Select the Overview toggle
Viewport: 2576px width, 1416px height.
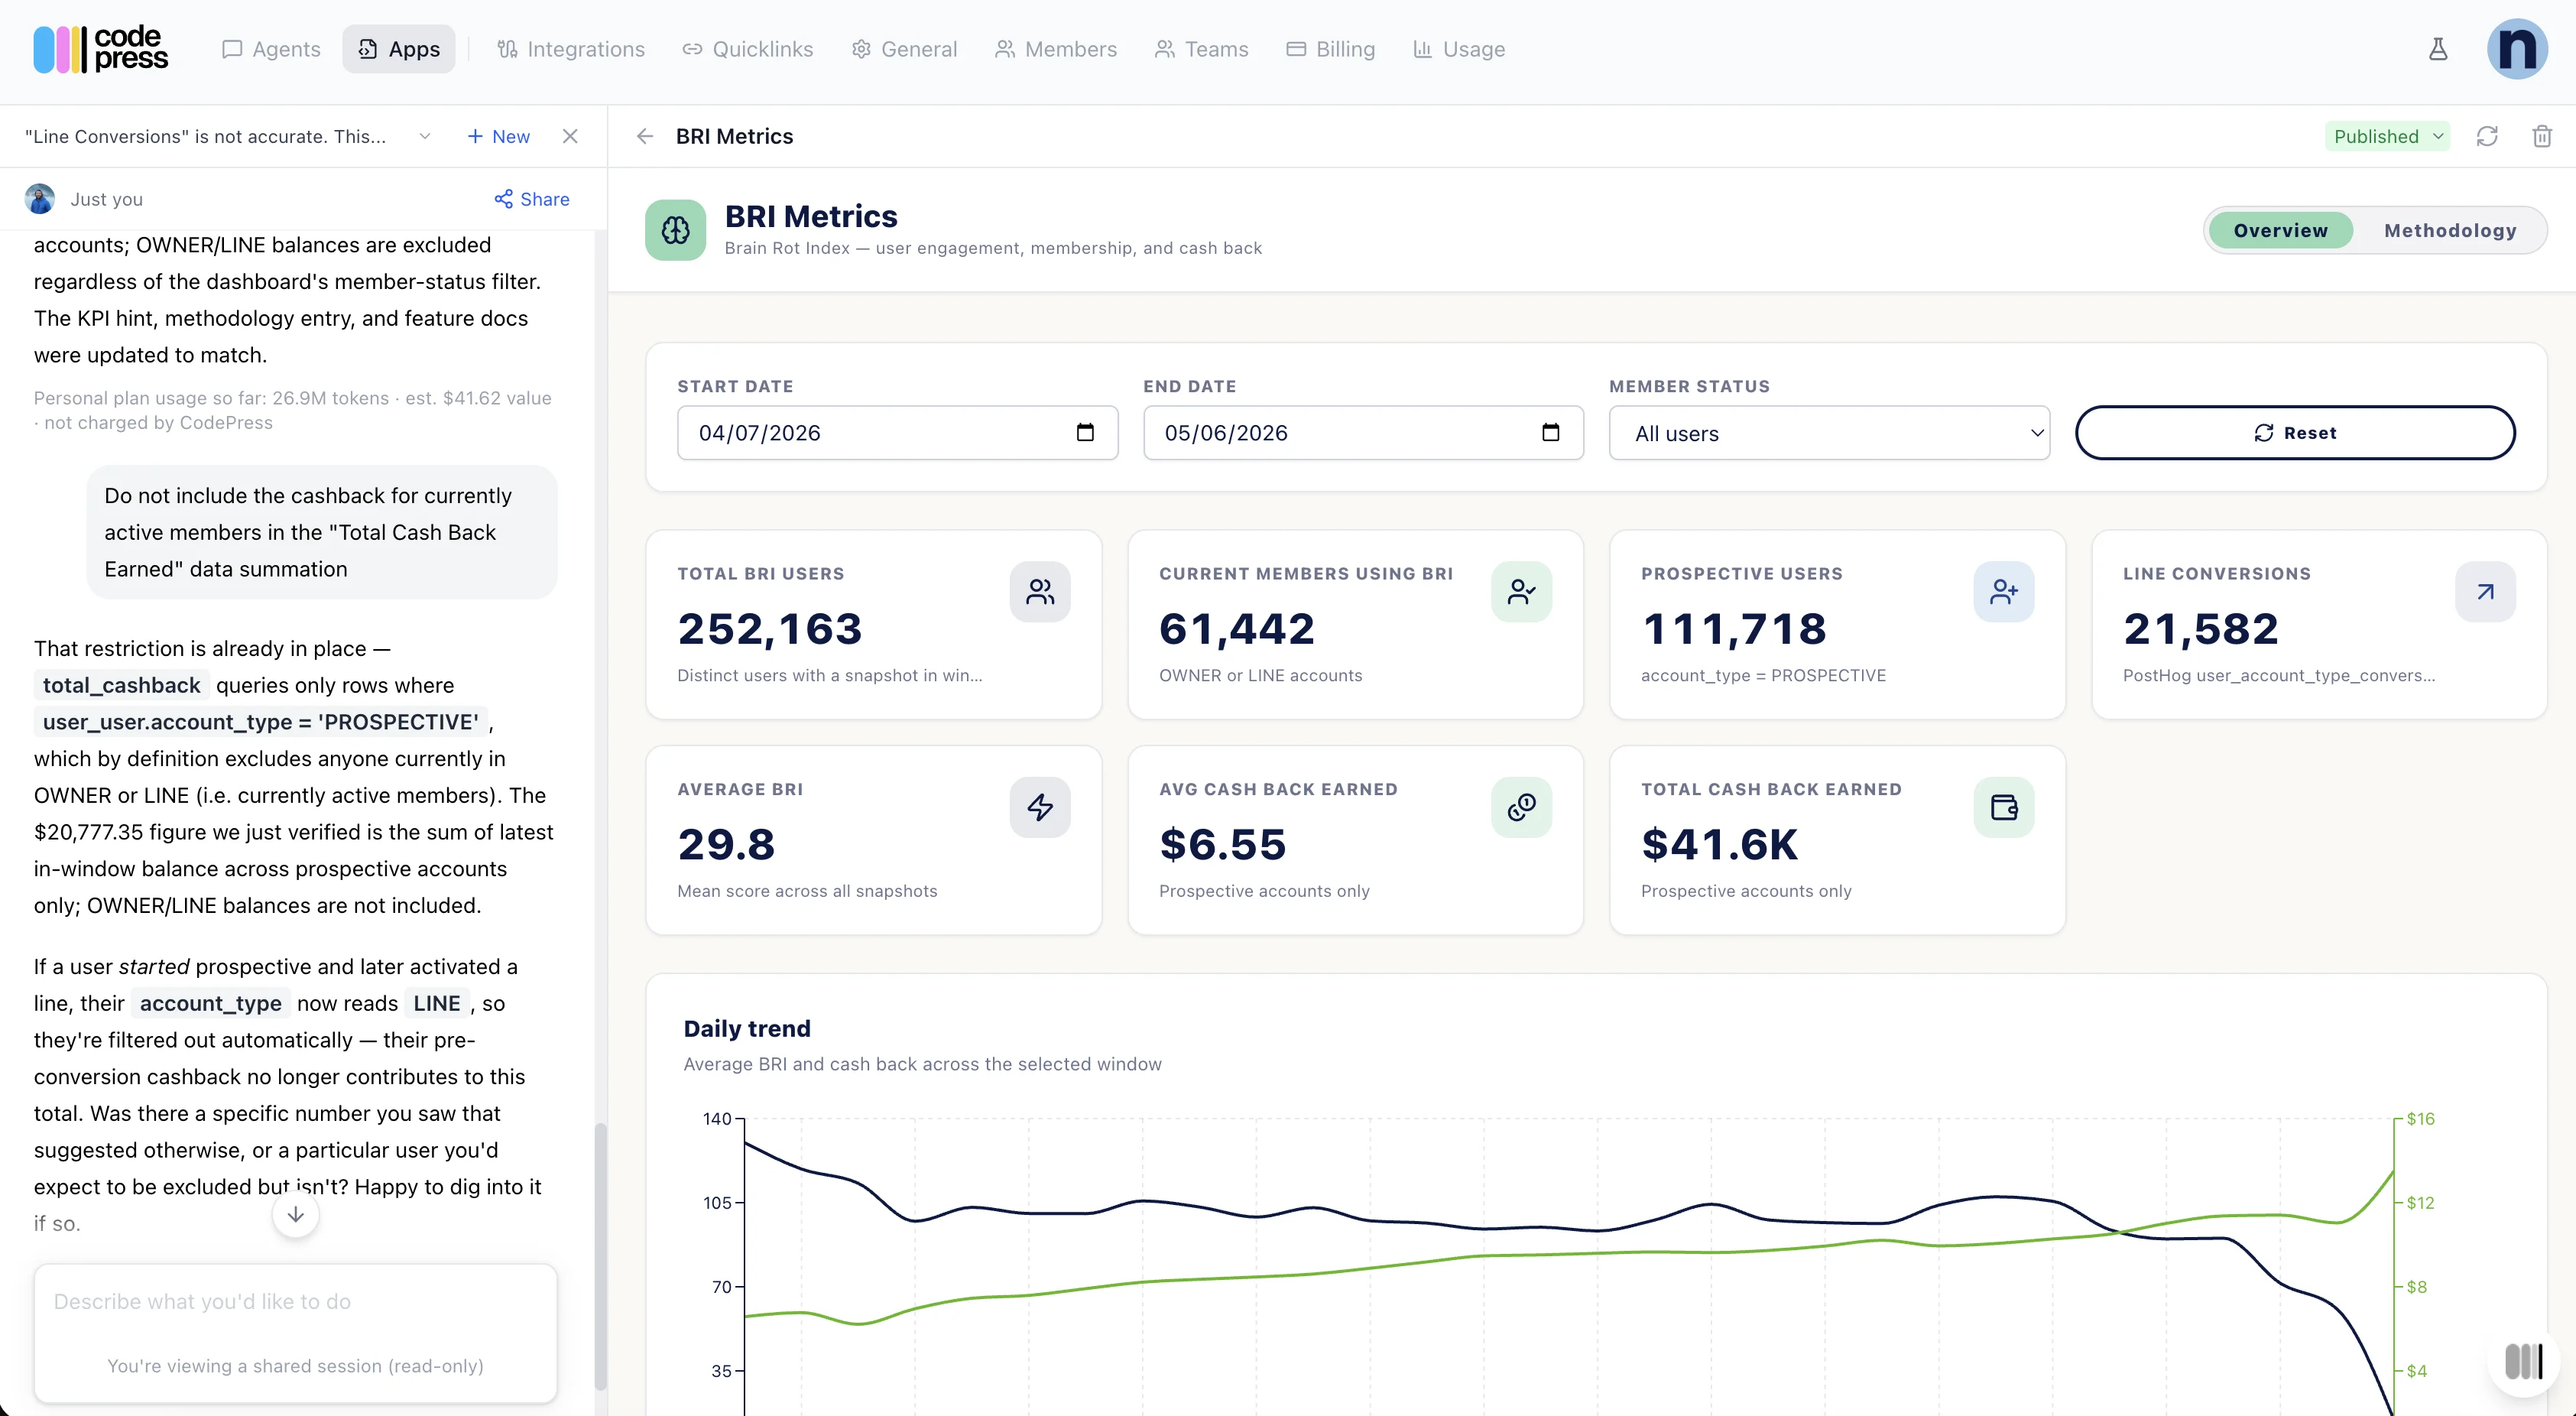tap(2280, 230)
